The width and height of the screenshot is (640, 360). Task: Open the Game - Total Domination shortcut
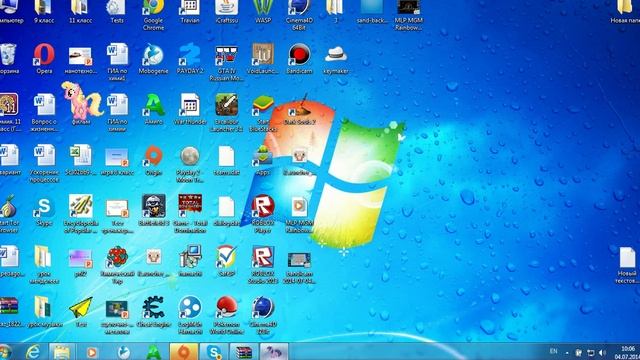point(190,214)
